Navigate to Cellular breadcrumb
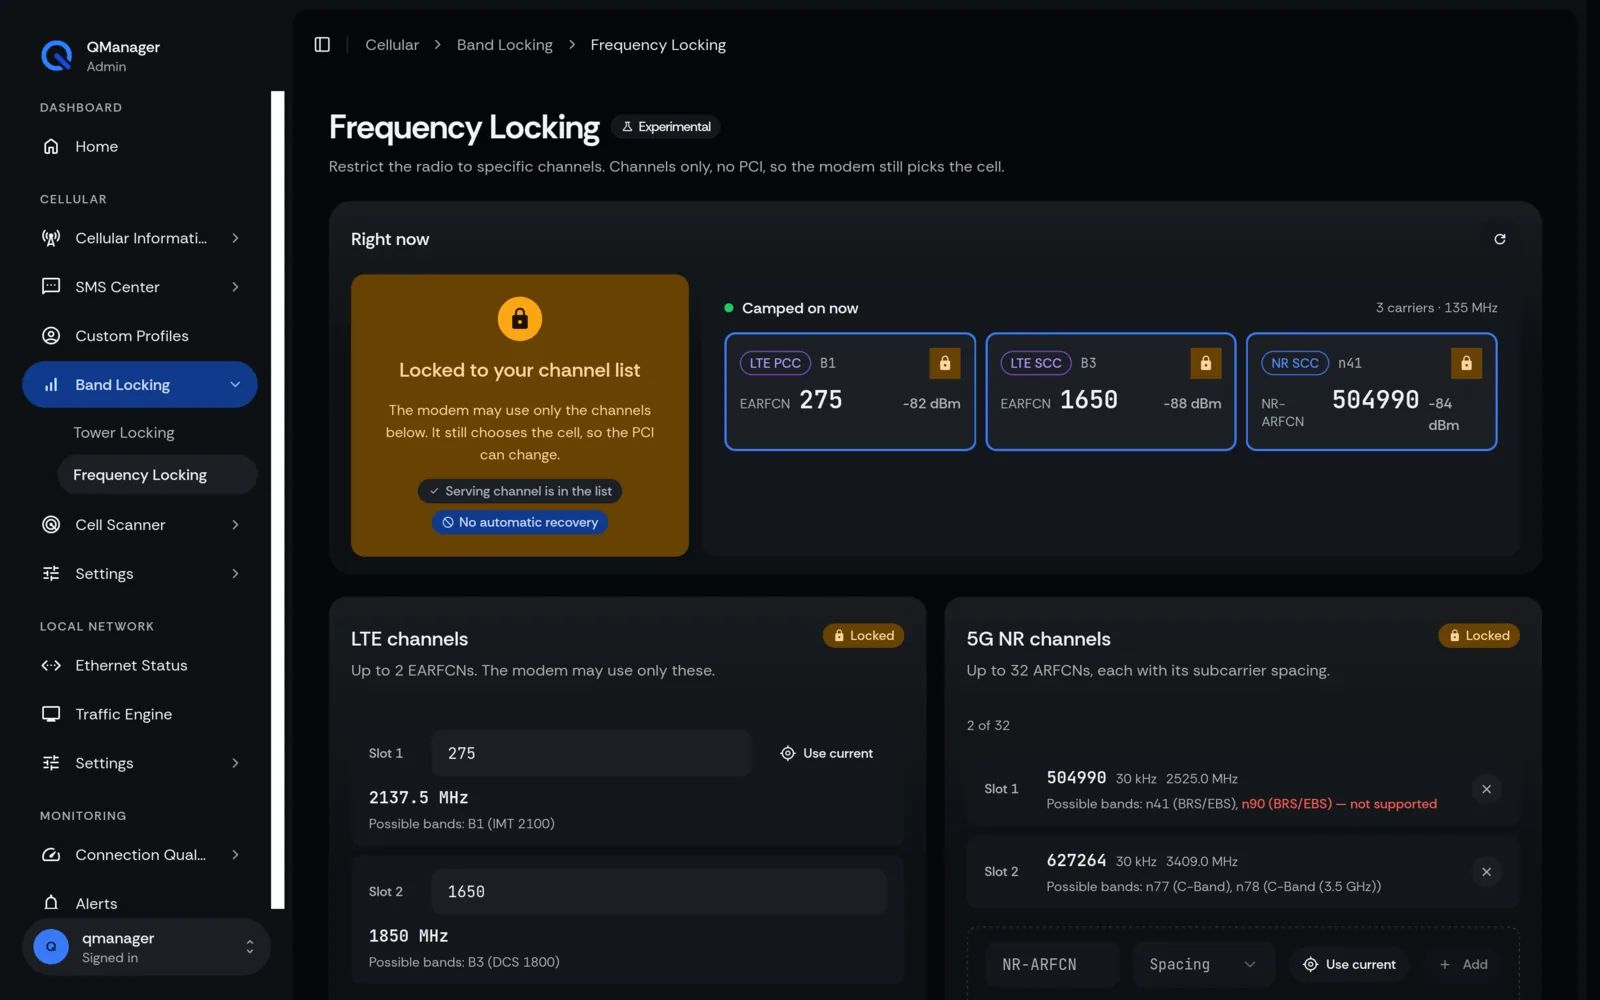 click(x=392, y=45)
